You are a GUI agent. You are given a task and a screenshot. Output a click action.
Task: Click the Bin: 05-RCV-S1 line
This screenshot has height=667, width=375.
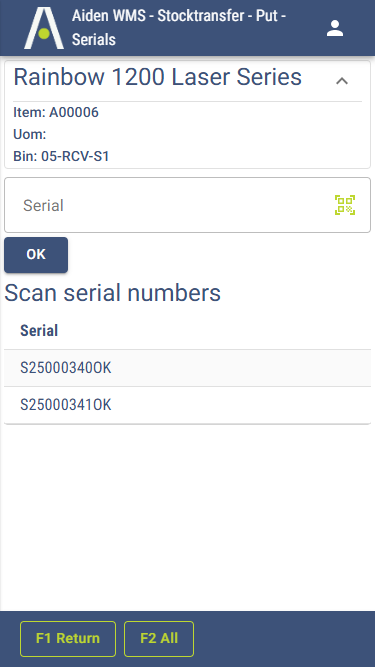(x=61, y=156)
